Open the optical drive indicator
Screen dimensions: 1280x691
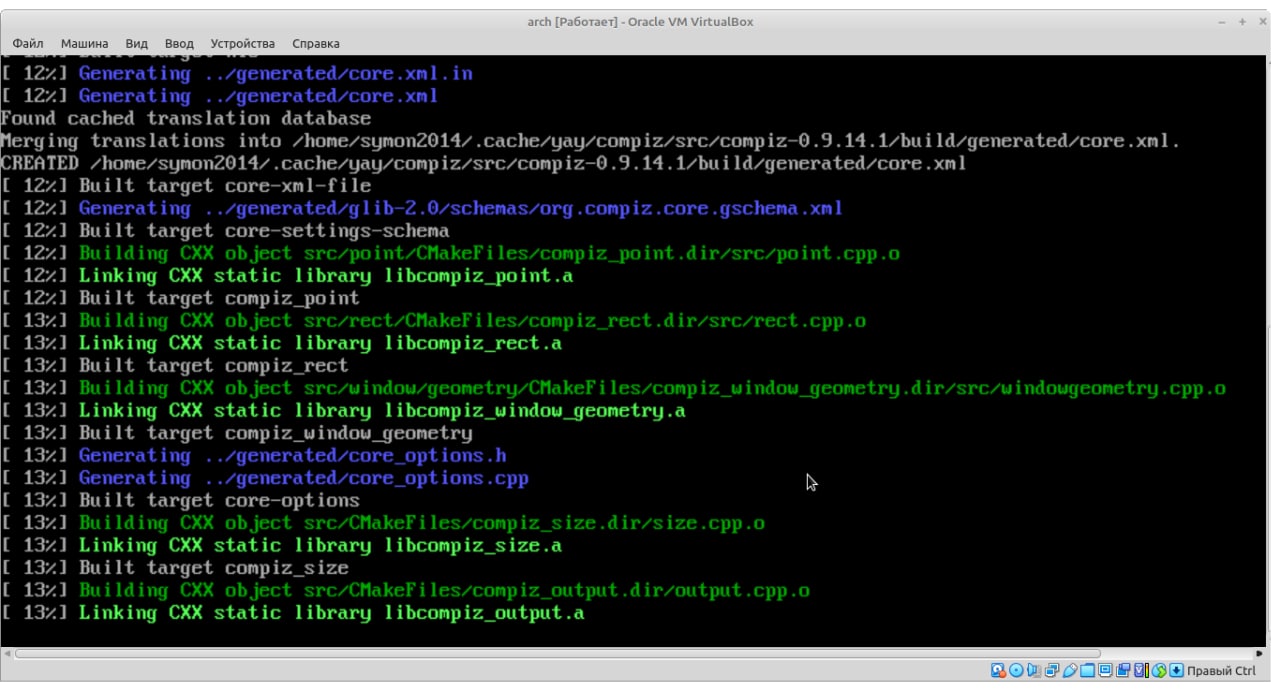[1015, 671]
